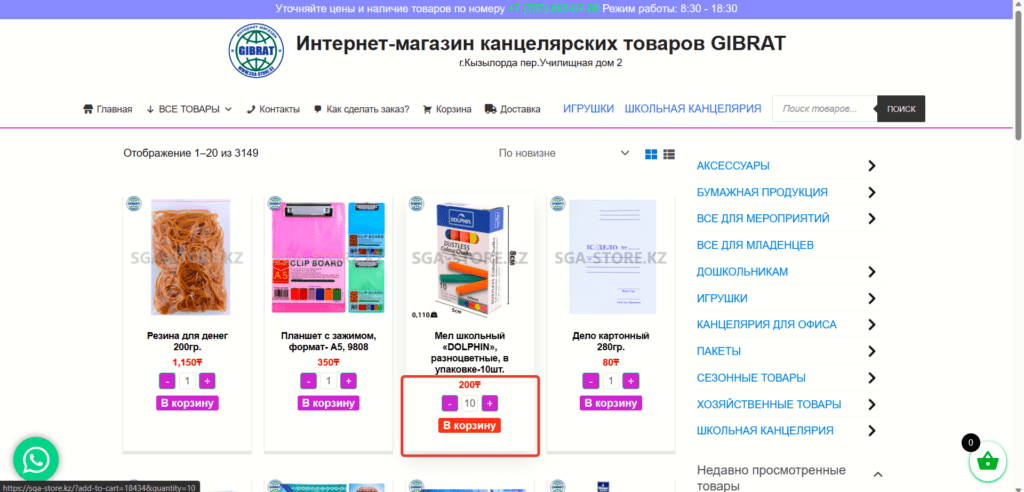Open Корзина in top navigation
This screenshot has height=492, width=1024.
[x=447, y=109]
